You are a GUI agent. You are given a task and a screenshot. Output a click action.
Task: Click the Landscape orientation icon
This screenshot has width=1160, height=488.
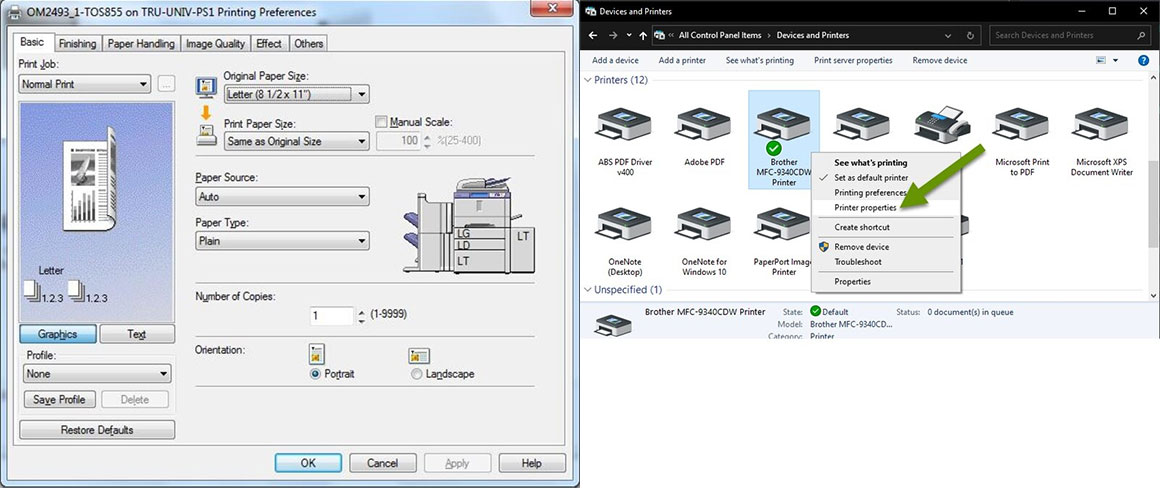click(x=419, y=356)
